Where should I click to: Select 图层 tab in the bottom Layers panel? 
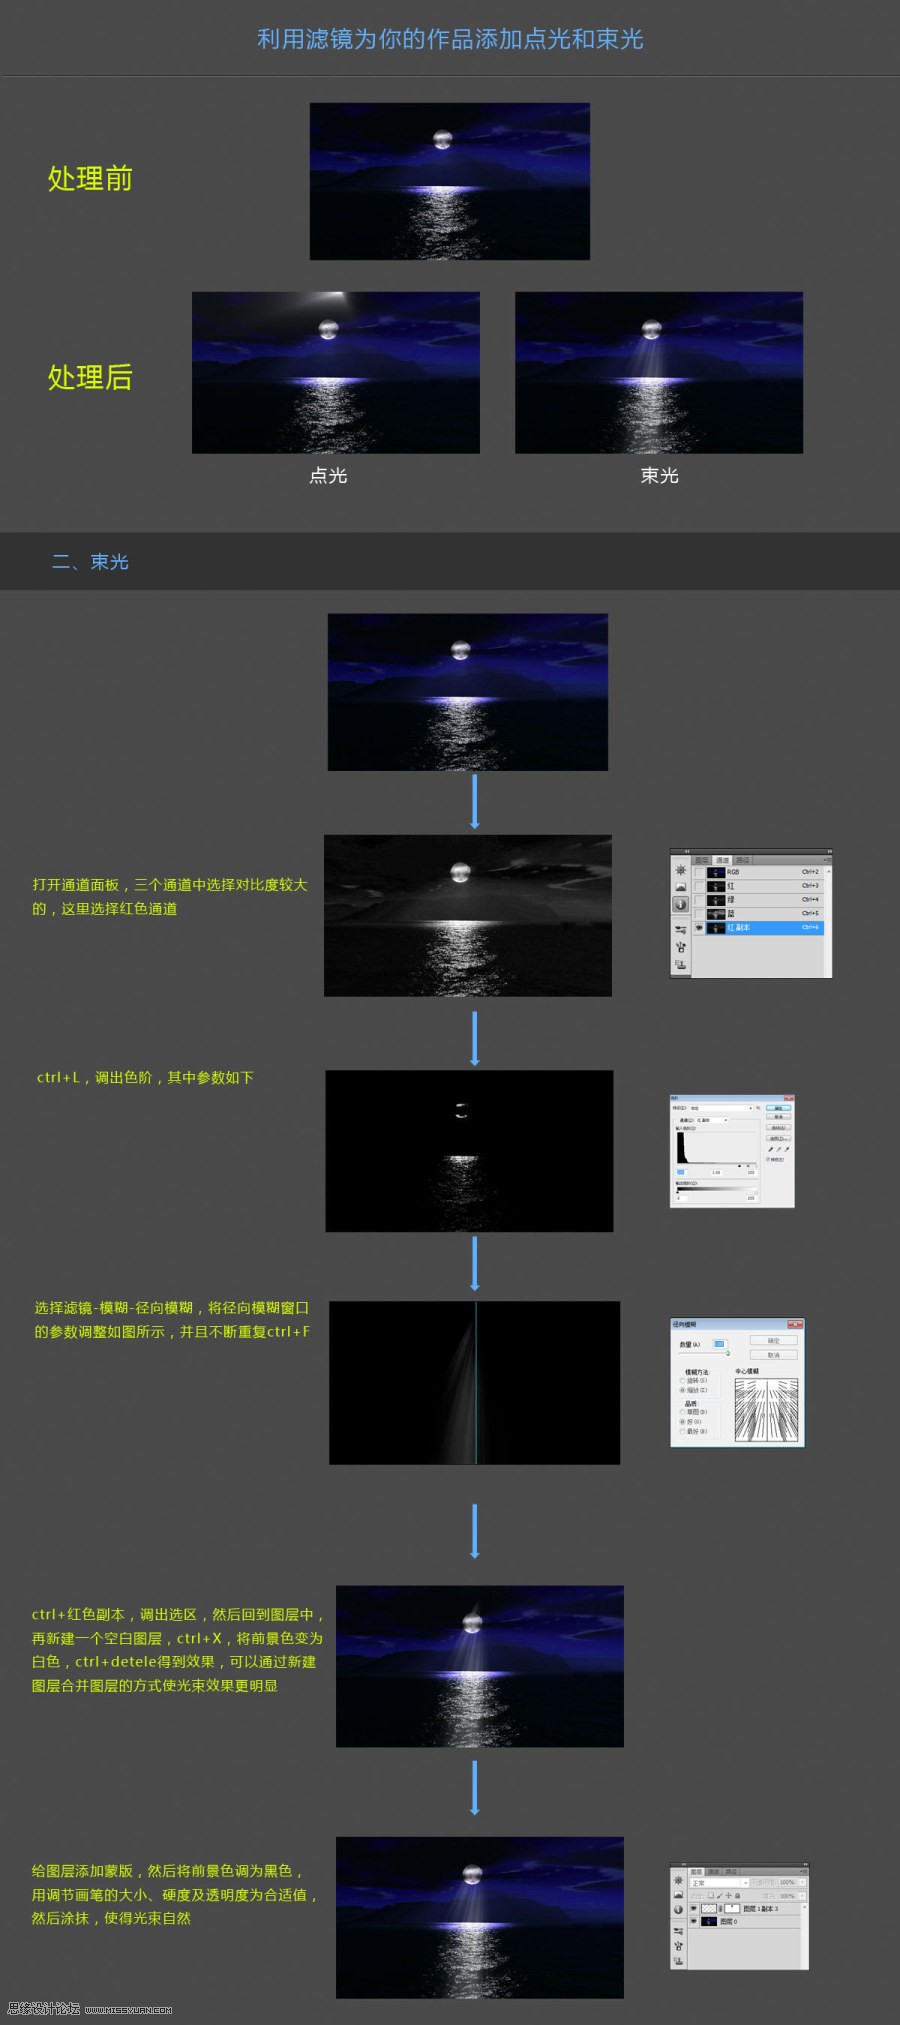click(696, 1872)
